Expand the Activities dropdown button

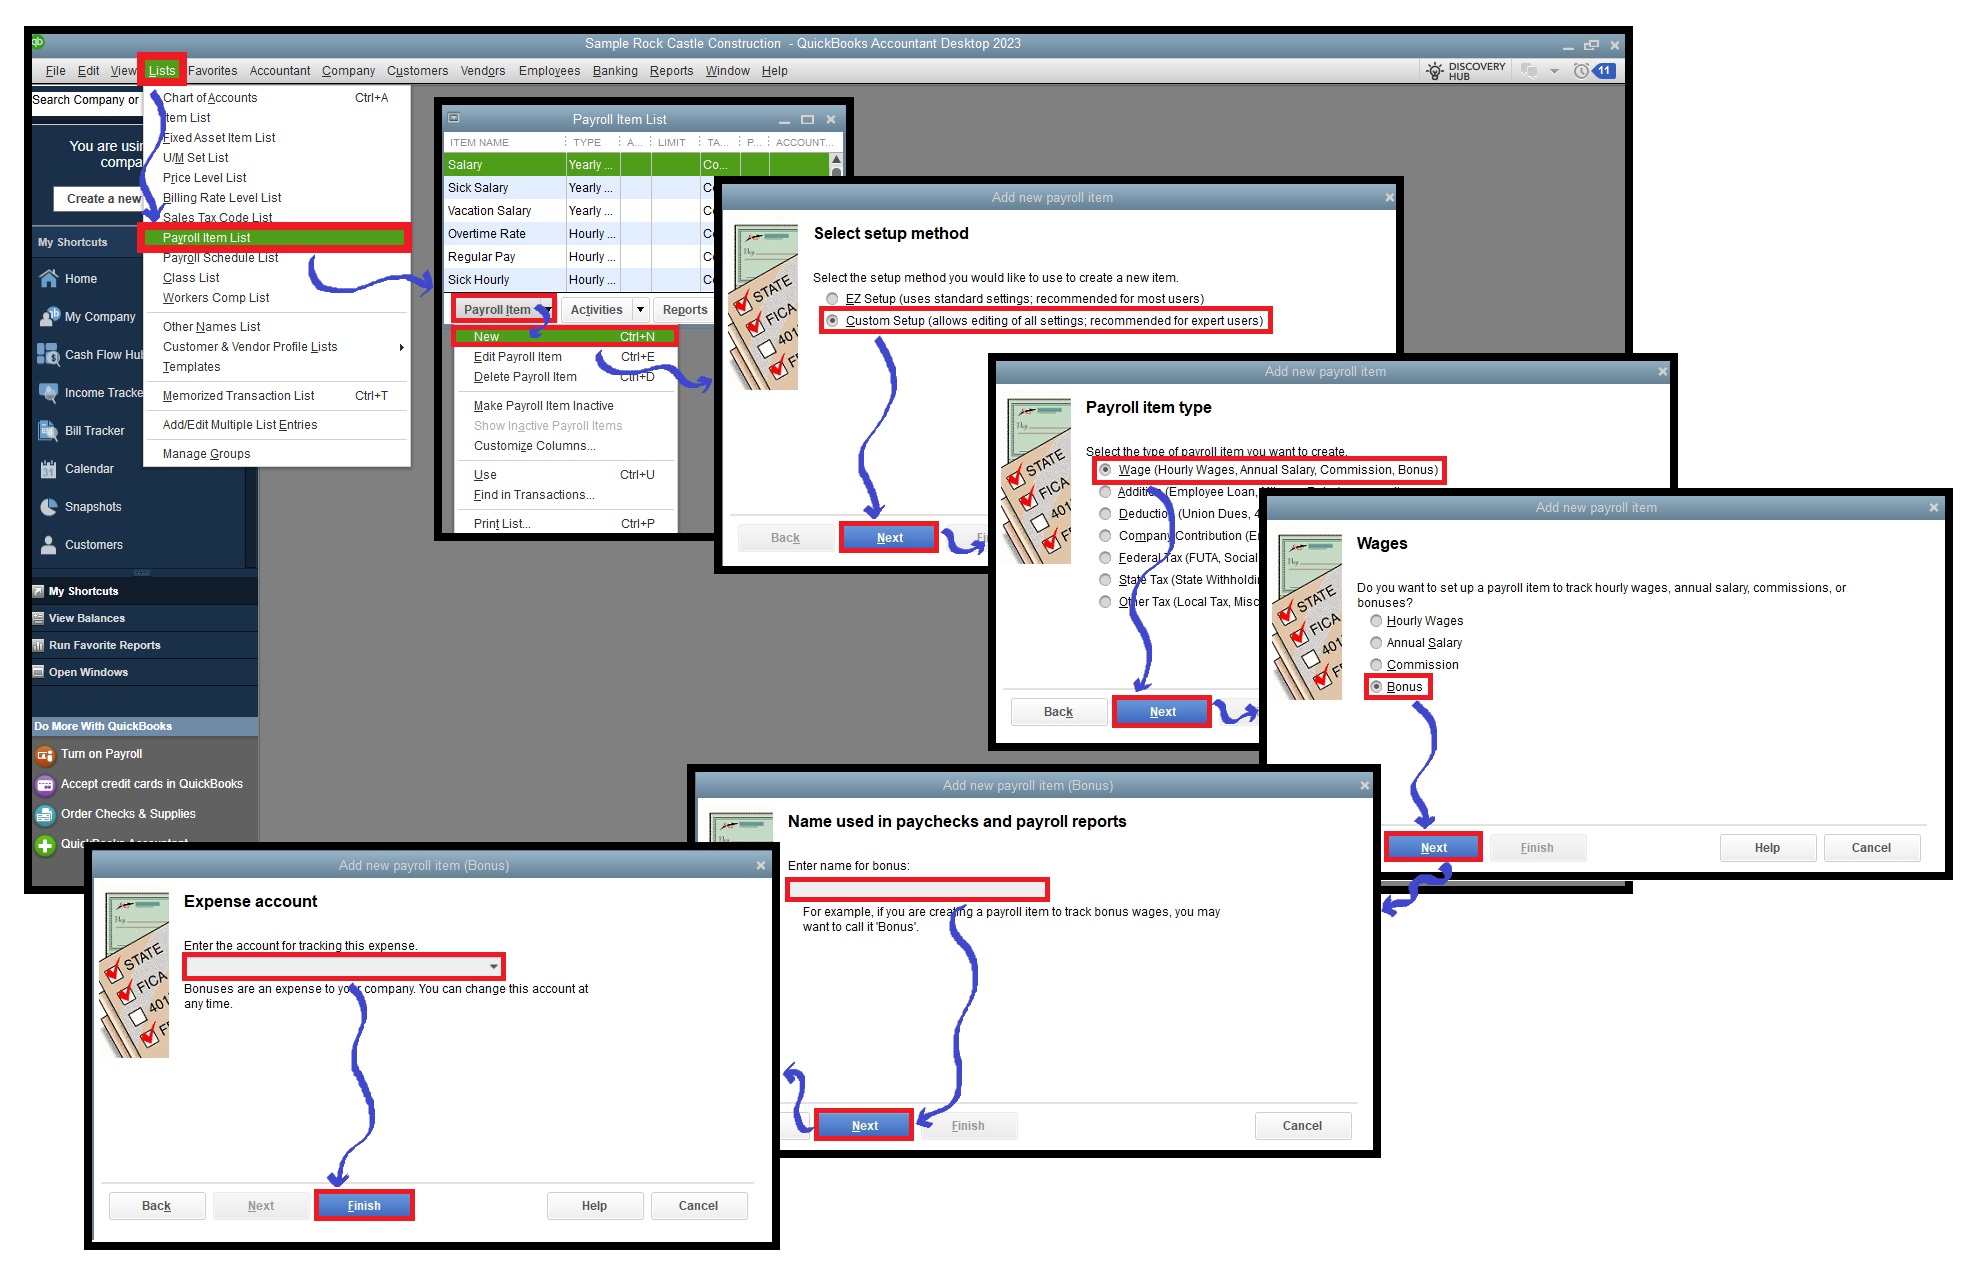coord(640,310)
